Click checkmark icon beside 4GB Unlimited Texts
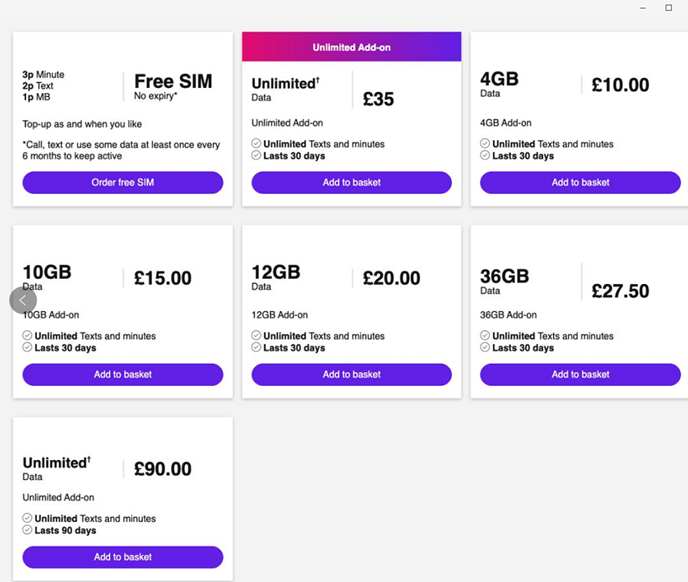Screen dimensions: 688x582 point(485,144)
